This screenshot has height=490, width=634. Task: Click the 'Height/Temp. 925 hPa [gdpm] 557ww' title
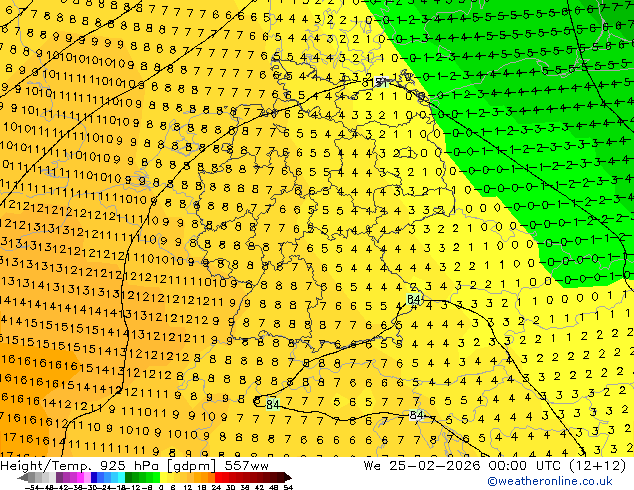coord(134,466)
